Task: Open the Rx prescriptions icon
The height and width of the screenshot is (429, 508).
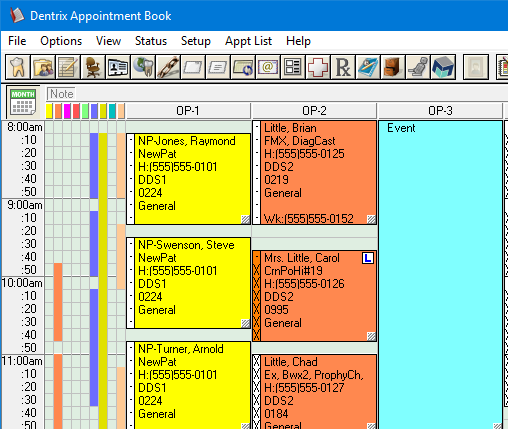Action: coord(343,67)
